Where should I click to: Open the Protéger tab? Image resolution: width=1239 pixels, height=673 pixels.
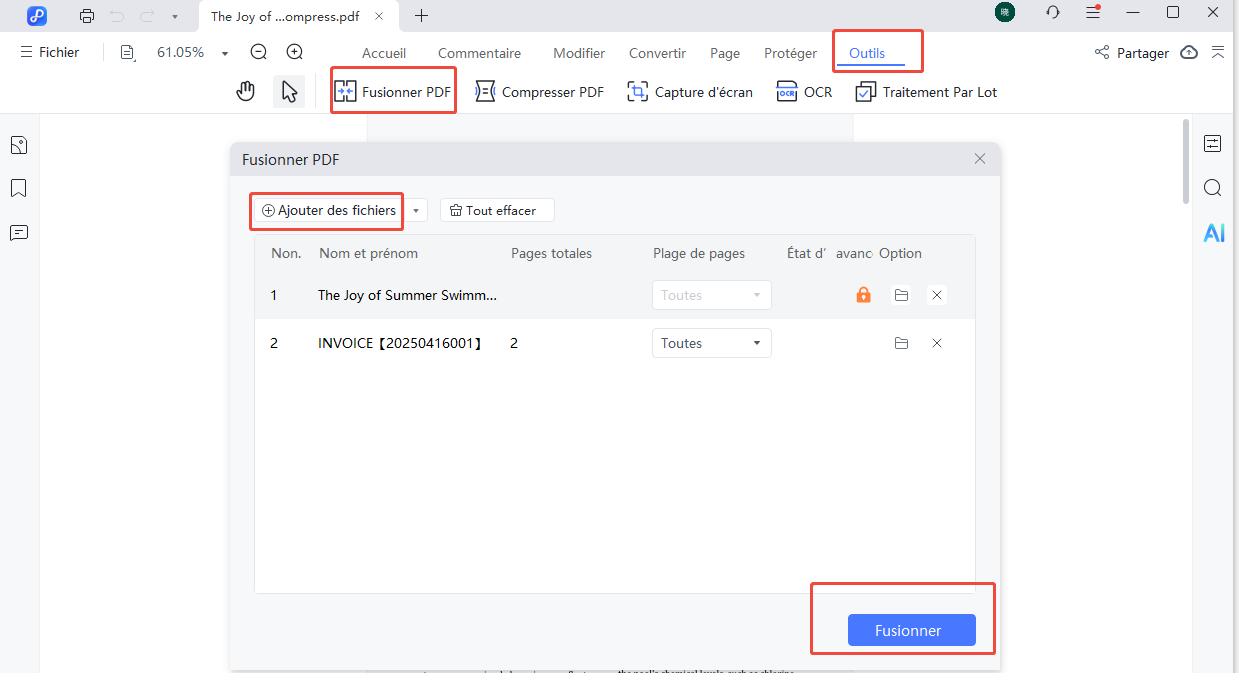[790, 53]
